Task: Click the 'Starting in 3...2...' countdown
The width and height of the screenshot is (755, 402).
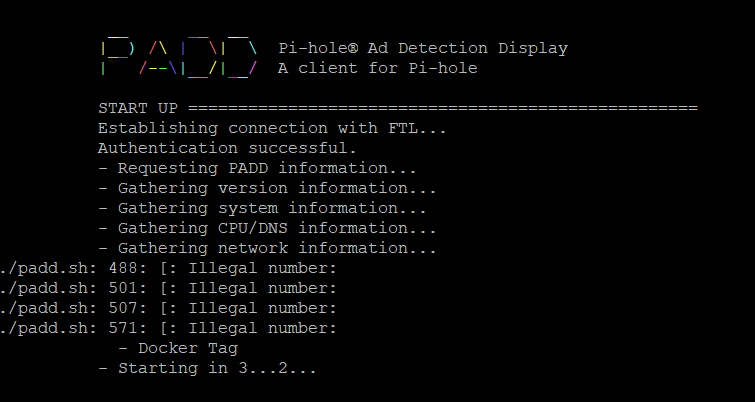Action: click(x=208, y=368)
